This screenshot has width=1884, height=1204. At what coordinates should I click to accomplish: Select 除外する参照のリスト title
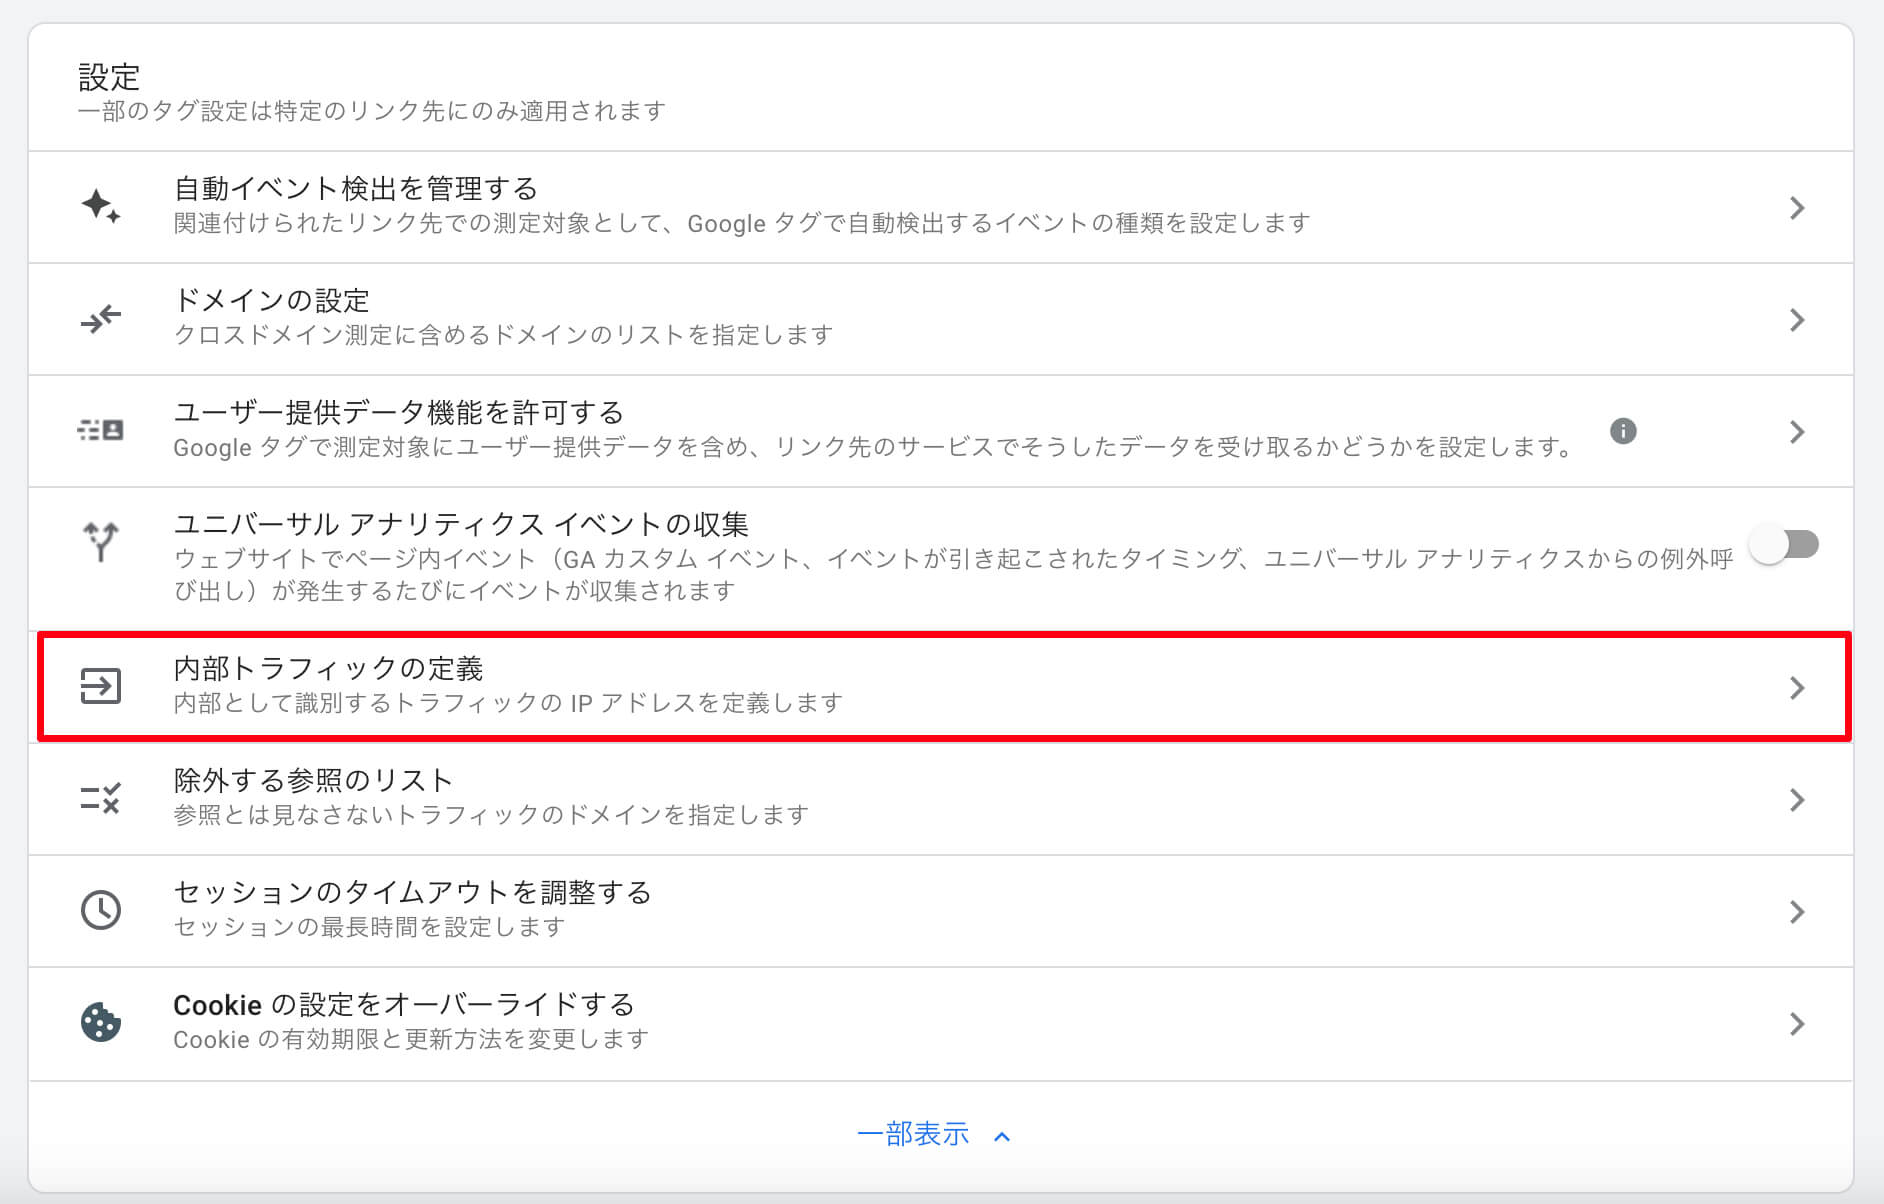click(313, 780)
